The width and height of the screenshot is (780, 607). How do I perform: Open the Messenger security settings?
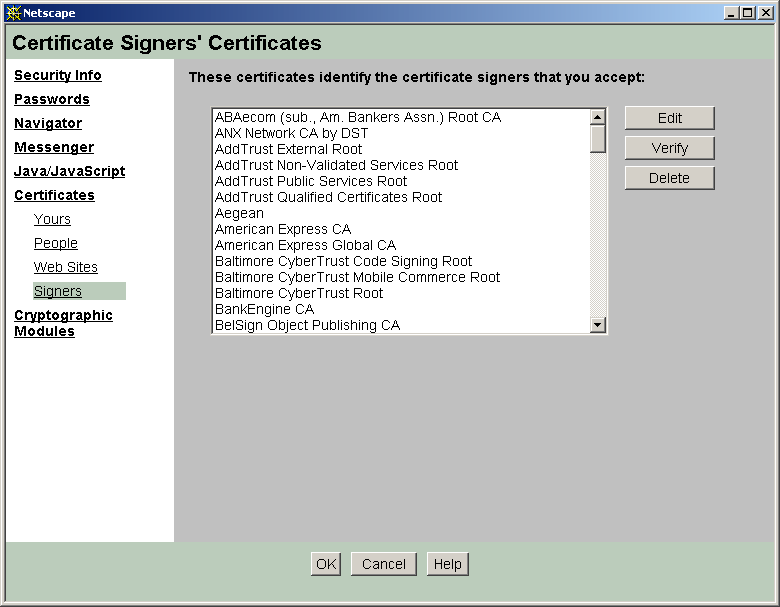[x=54, y=147]
